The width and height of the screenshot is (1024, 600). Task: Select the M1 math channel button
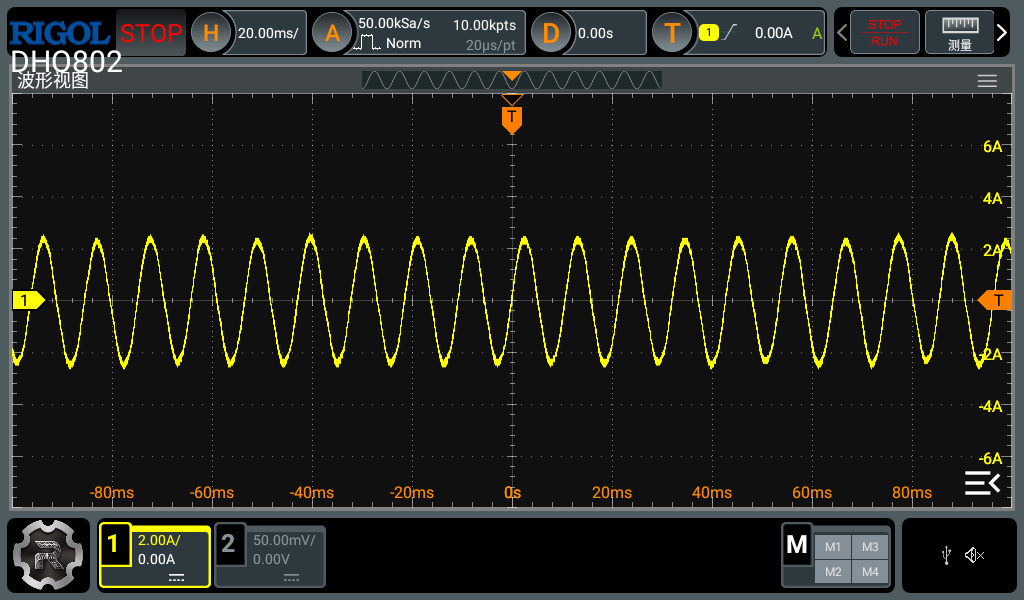click(832, 546)
